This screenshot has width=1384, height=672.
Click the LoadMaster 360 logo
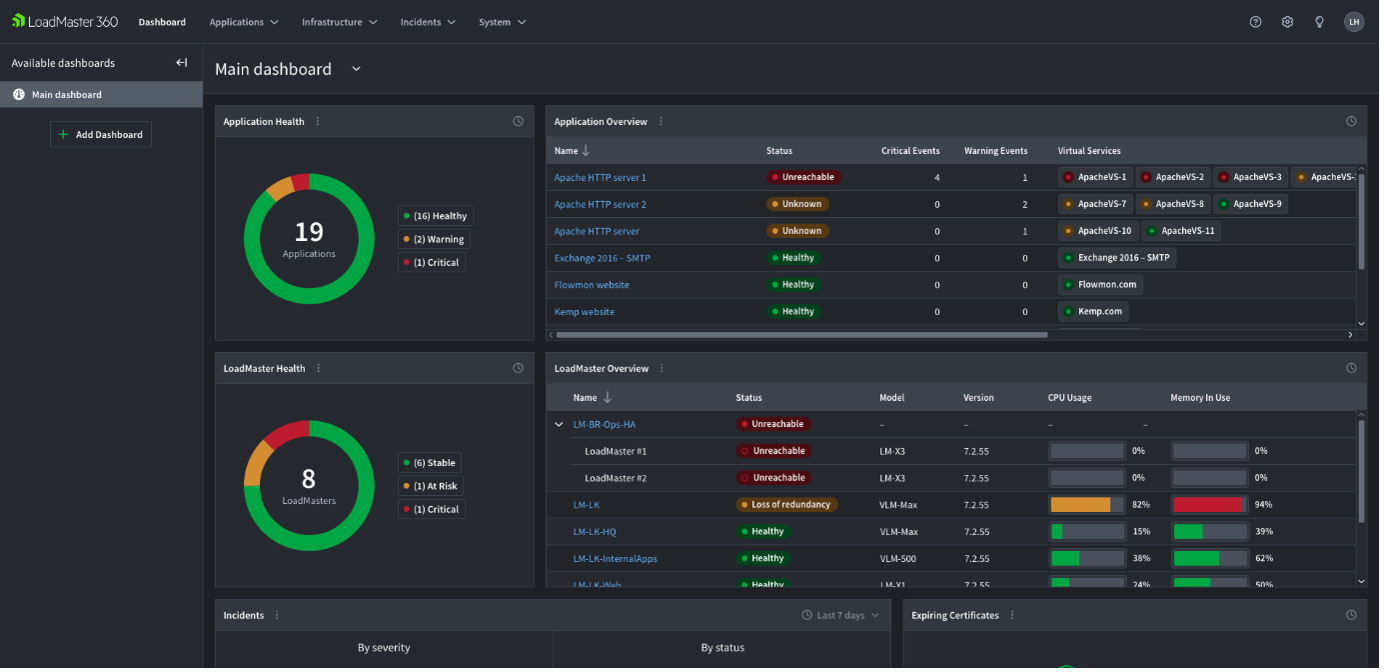pyautogui.click(x=63, y=20)
